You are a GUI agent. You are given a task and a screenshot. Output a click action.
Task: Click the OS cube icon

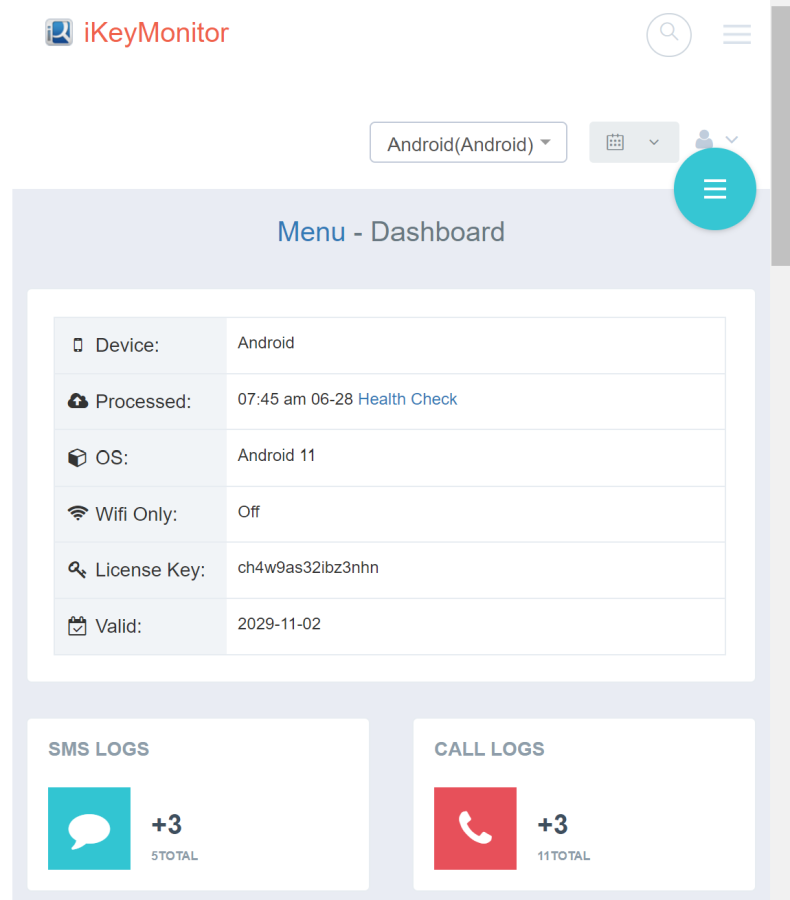[x=77, y=457]
